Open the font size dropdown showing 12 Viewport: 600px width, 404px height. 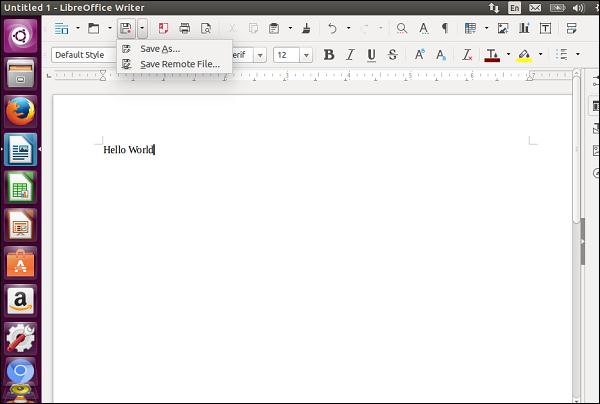tap(306, 54)
